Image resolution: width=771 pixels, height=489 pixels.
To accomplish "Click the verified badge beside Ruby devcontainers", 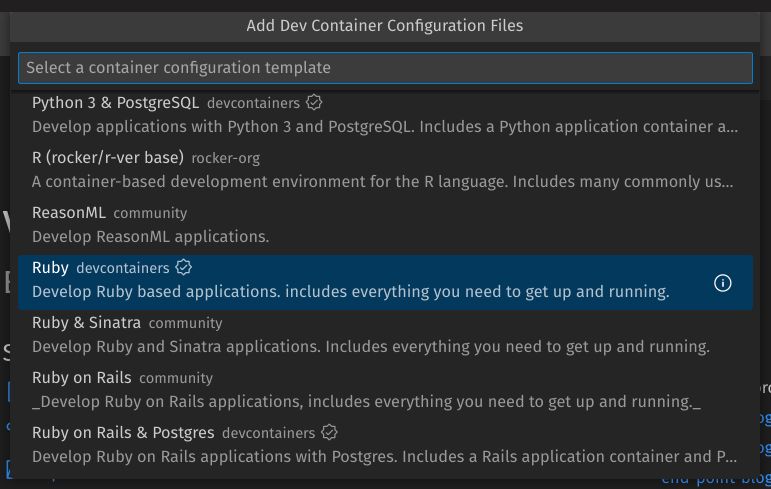I will click(184, 268).
